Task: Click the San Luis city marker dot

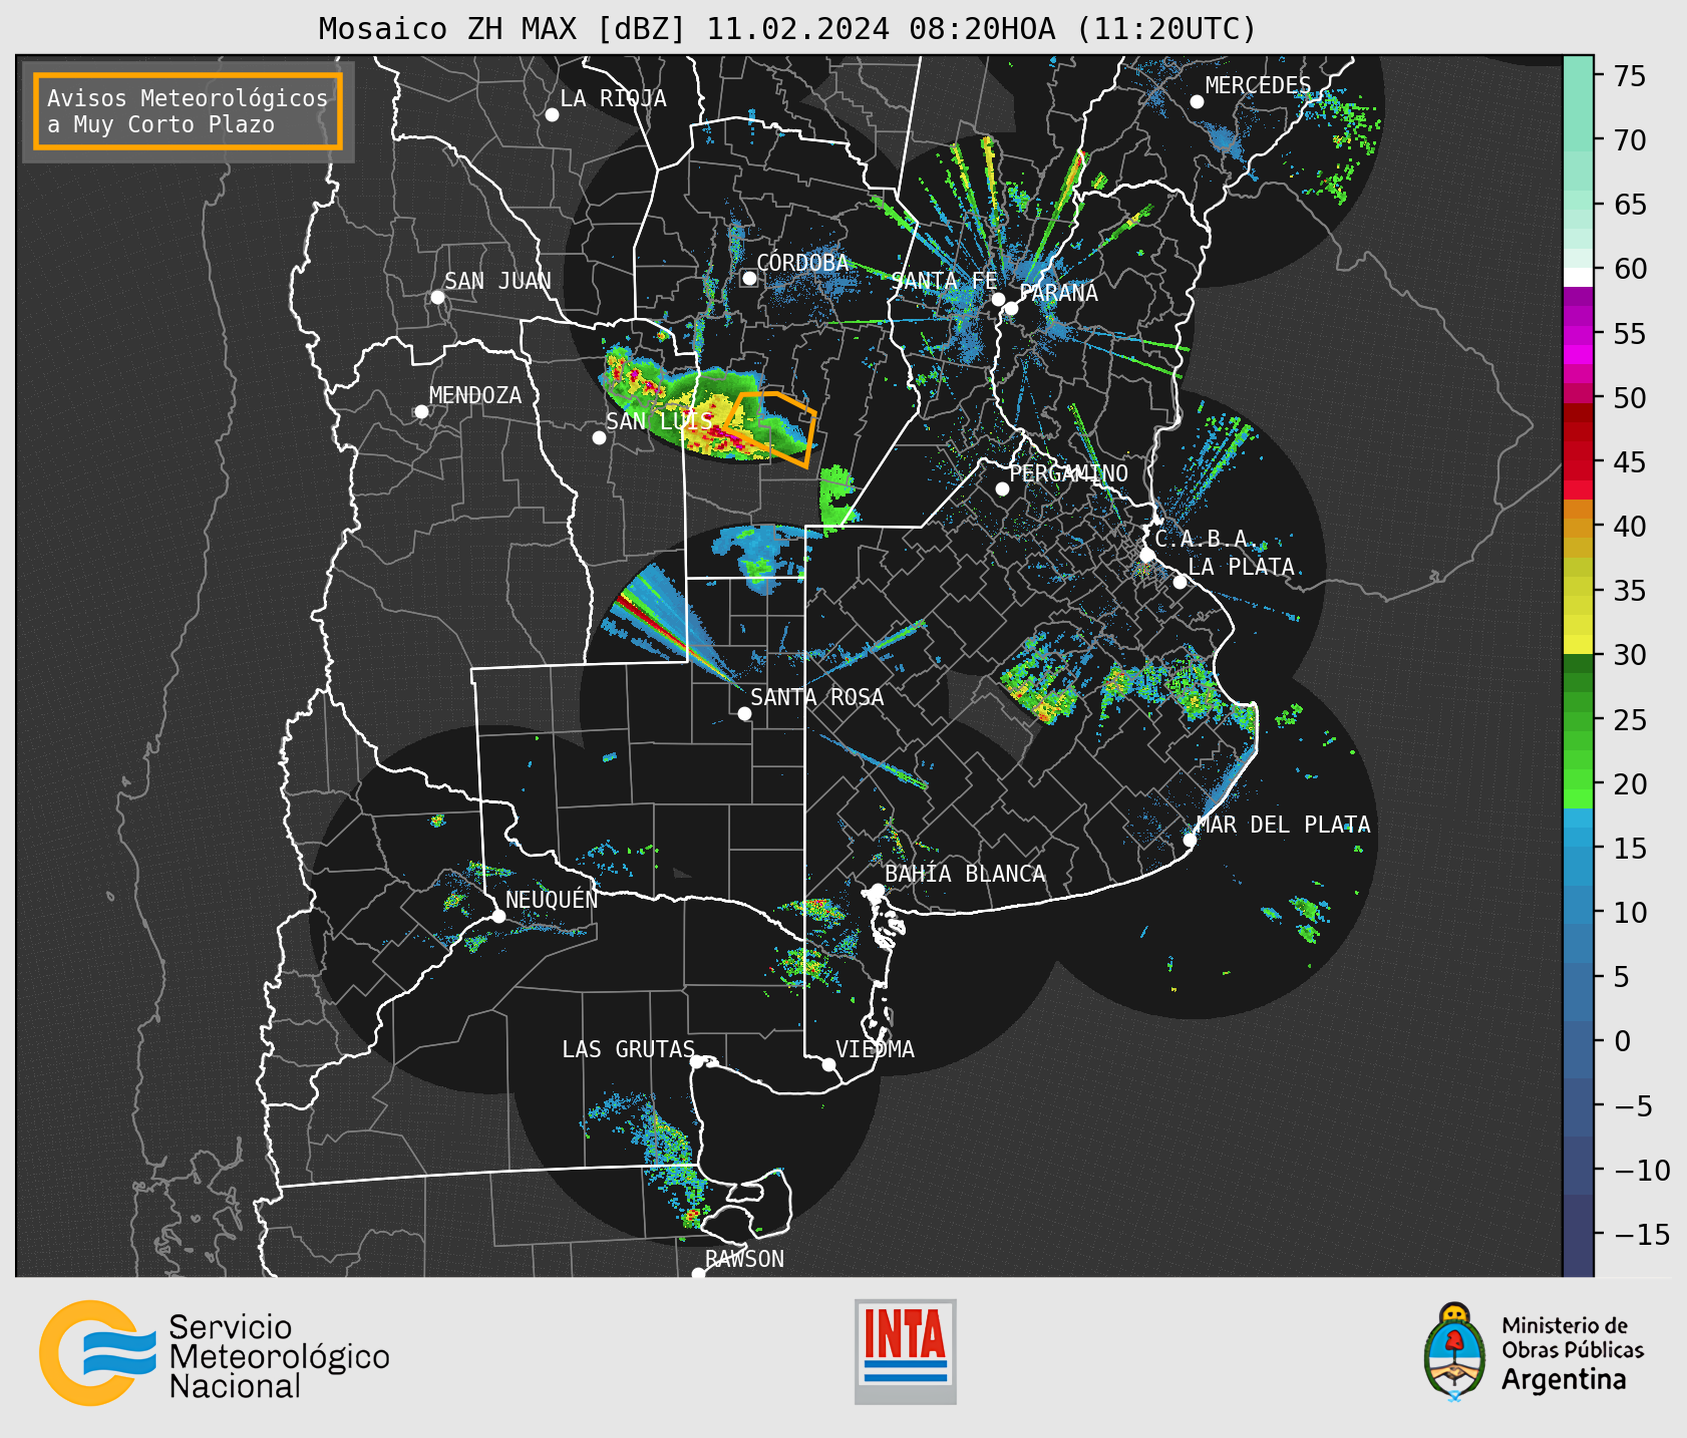Action: (599, 438)
